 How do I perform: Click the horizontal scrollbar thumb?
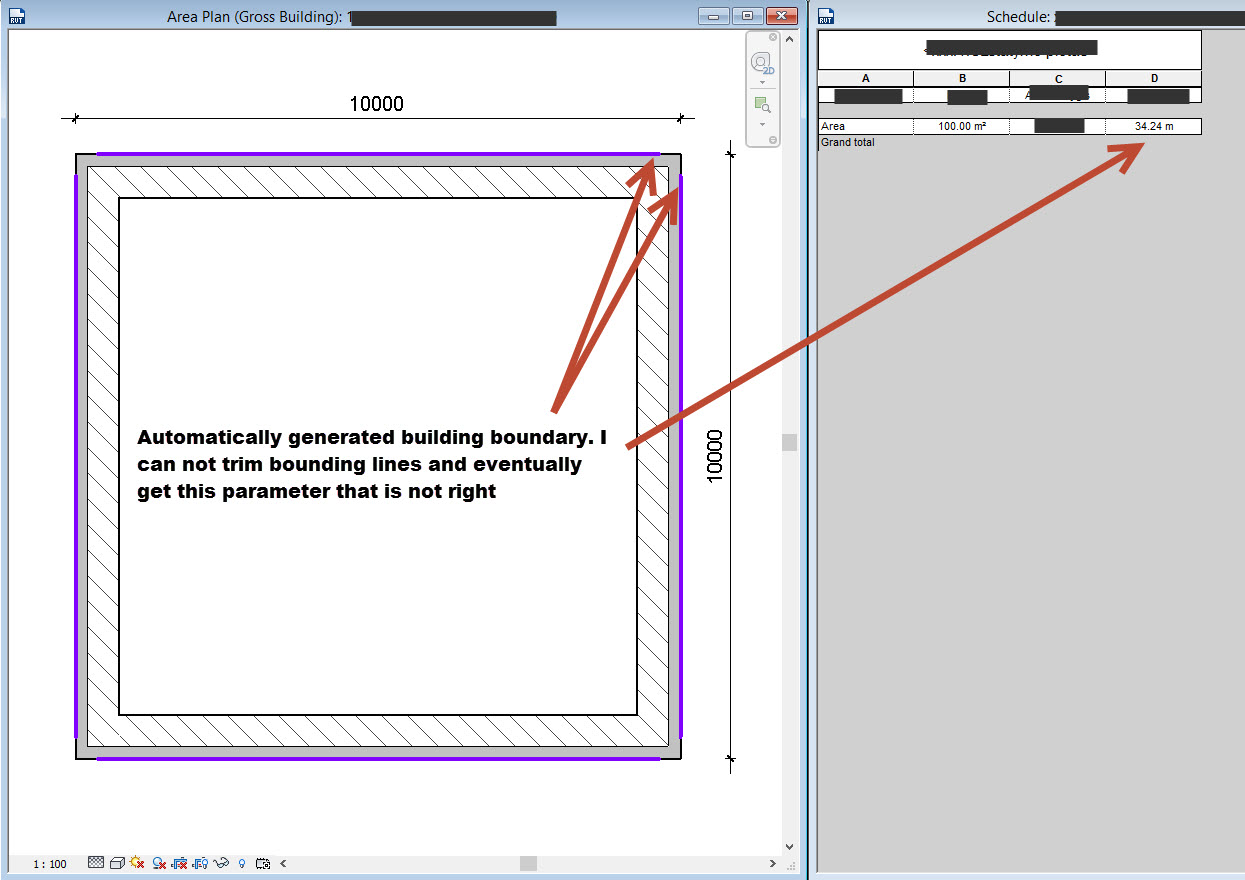528,863
